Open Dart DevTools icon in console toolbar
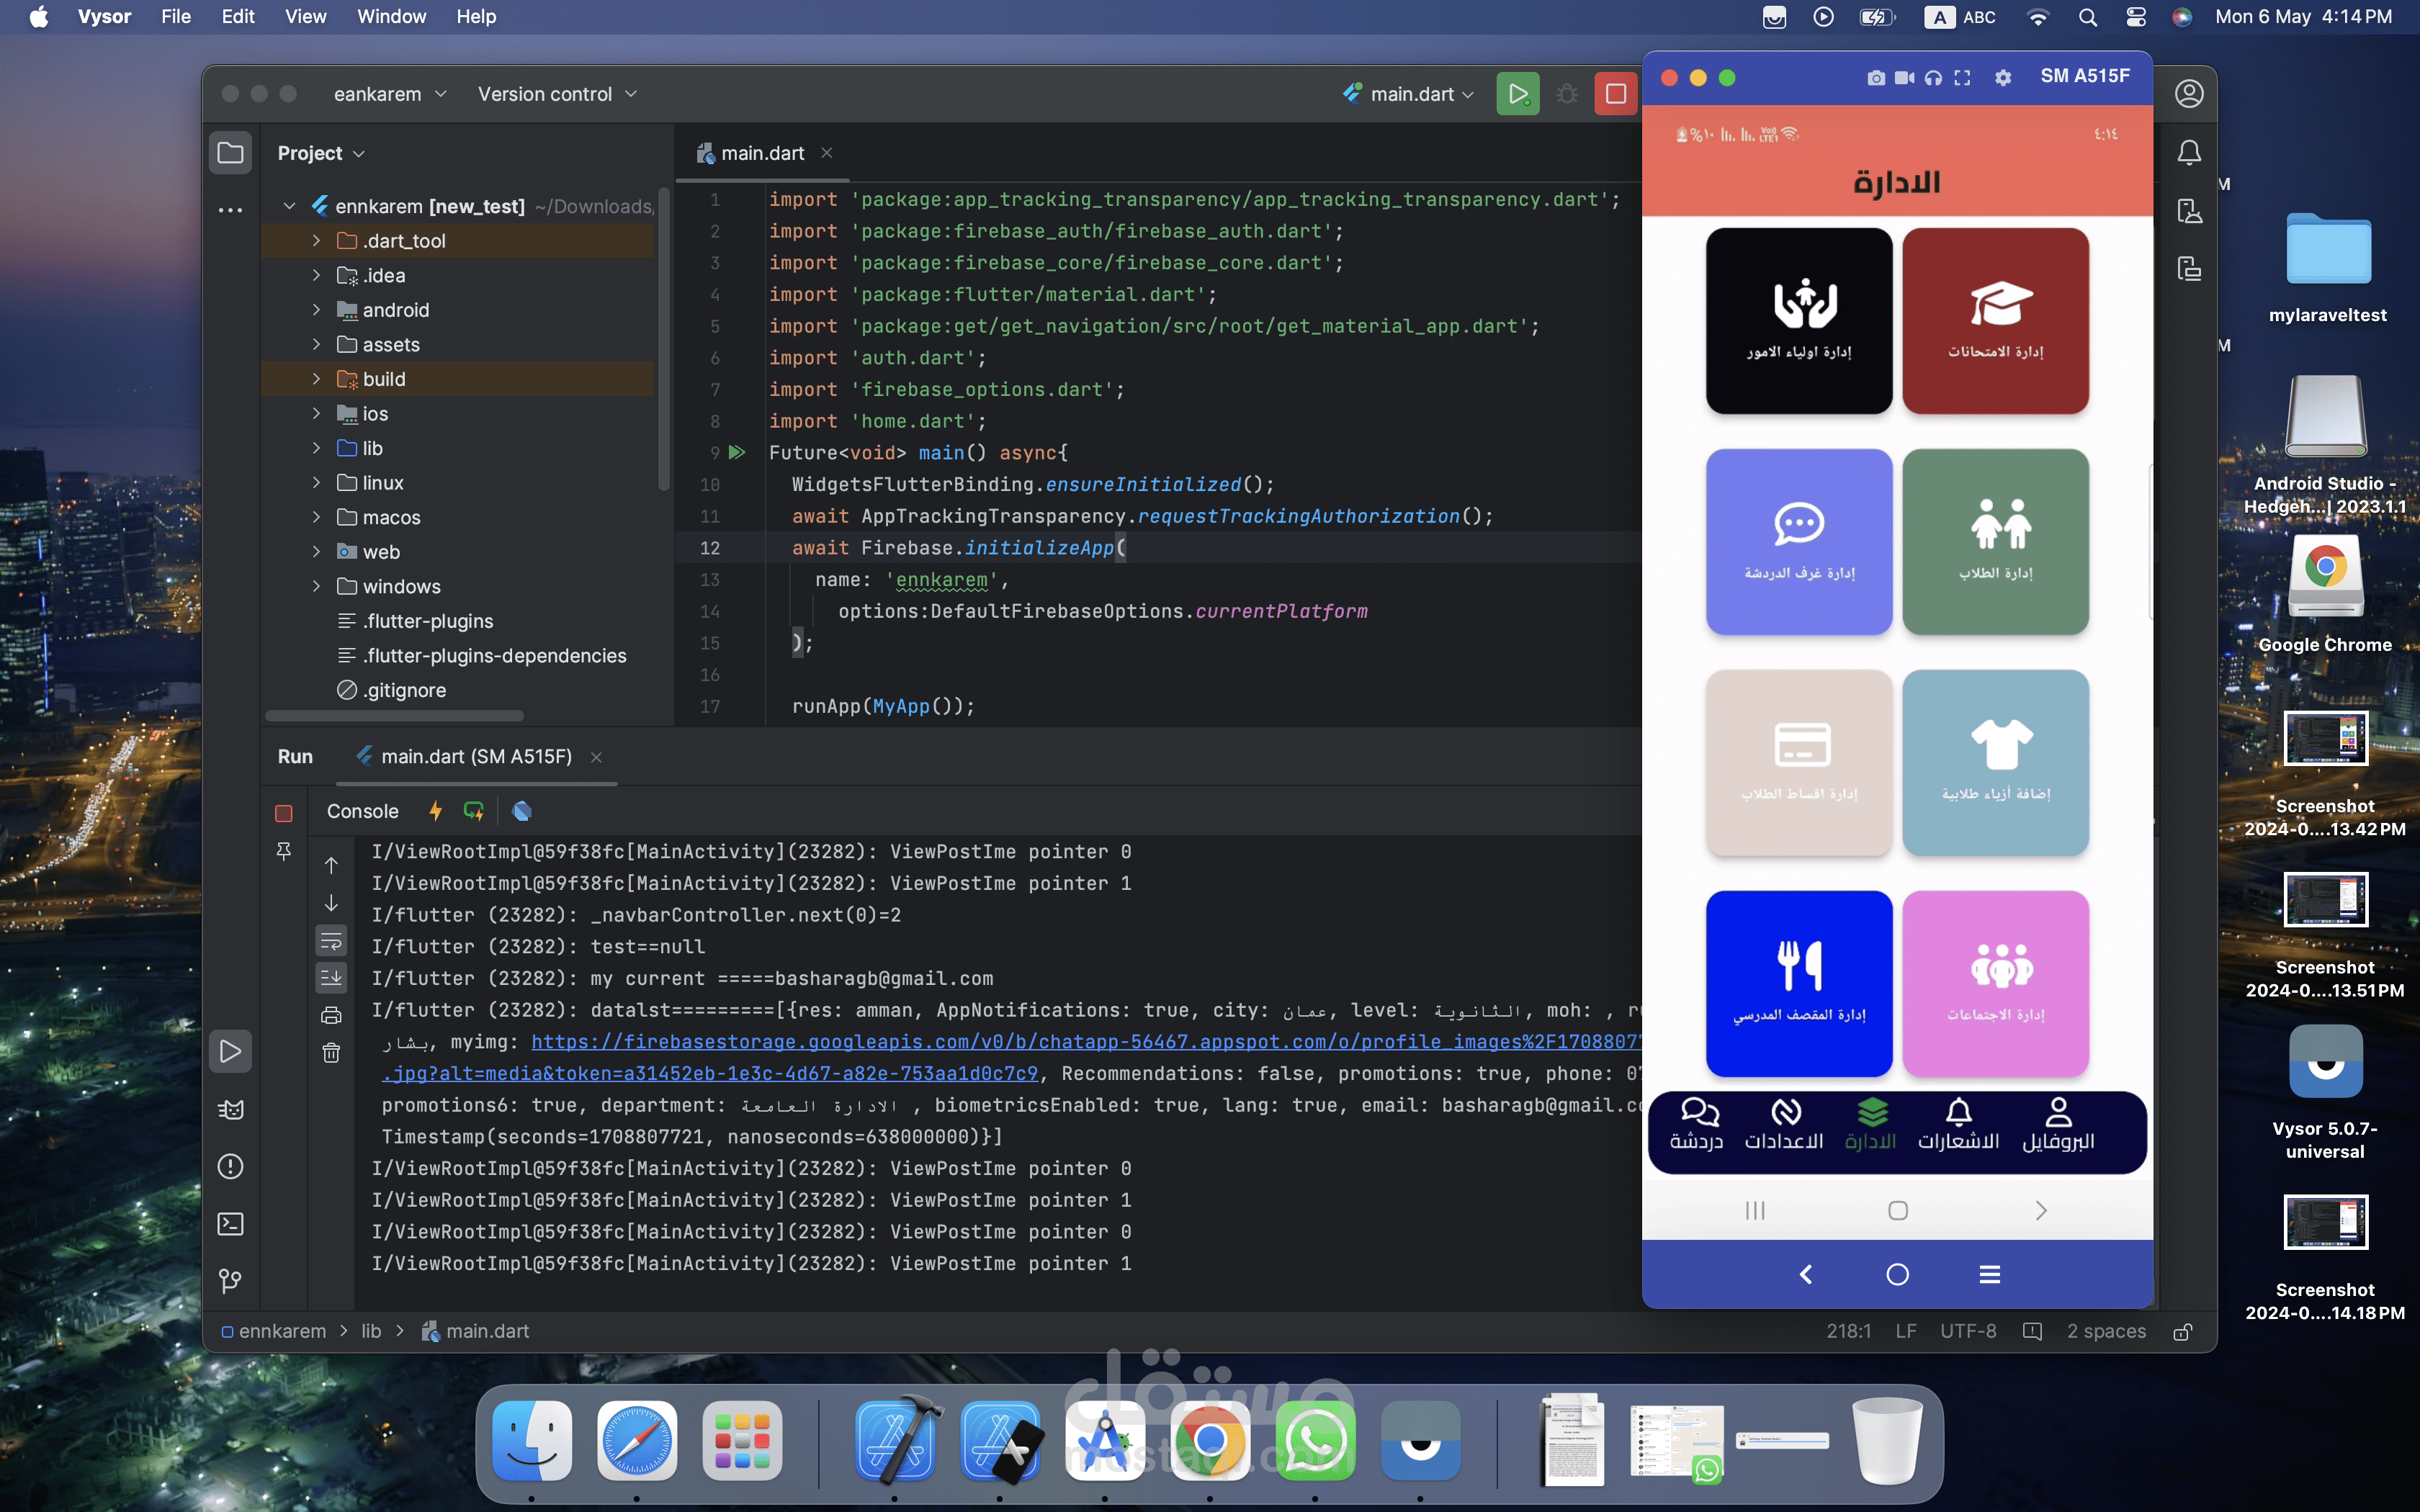 pyautogui.click(x=521, y=811)
